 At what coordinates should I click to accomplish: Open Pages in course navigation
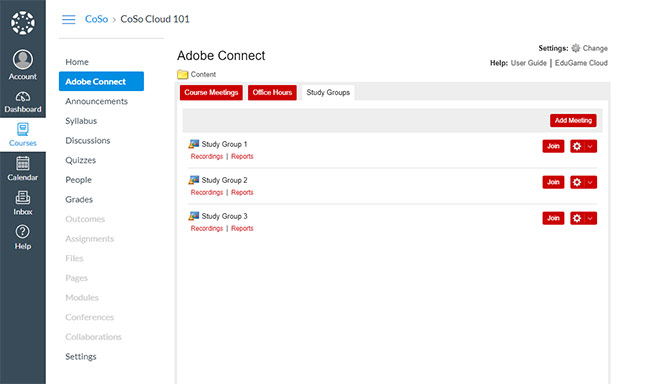[77, 278]
